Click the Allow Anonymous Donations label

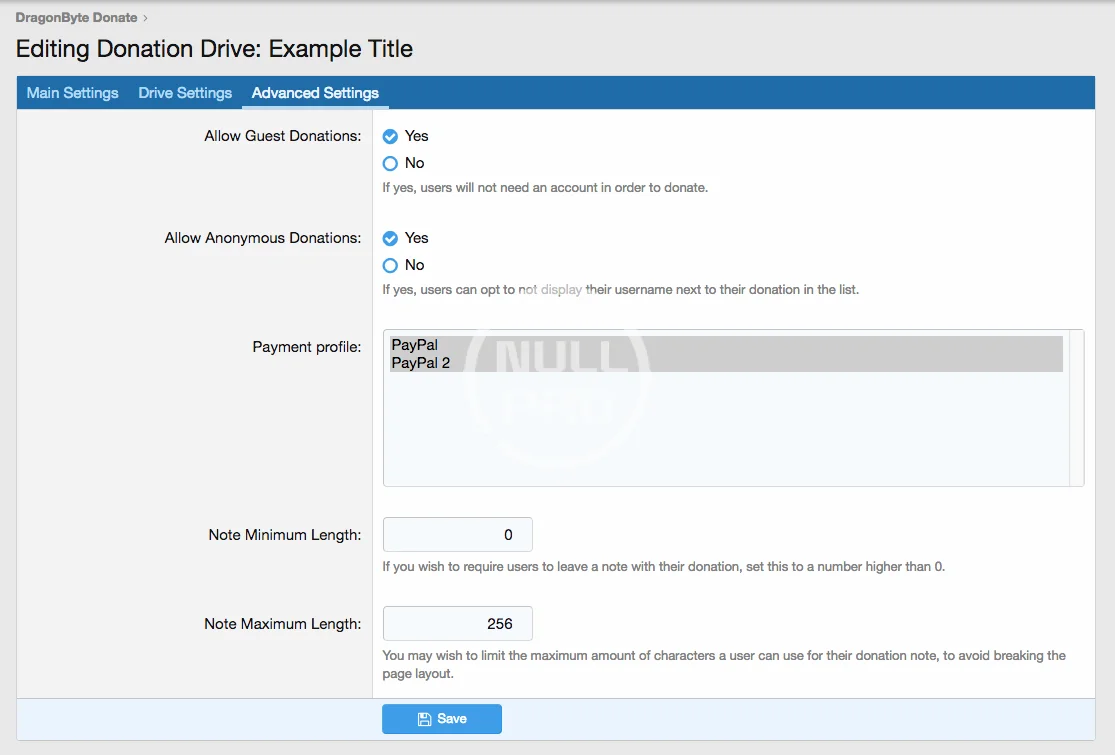[x=262, y=238]
